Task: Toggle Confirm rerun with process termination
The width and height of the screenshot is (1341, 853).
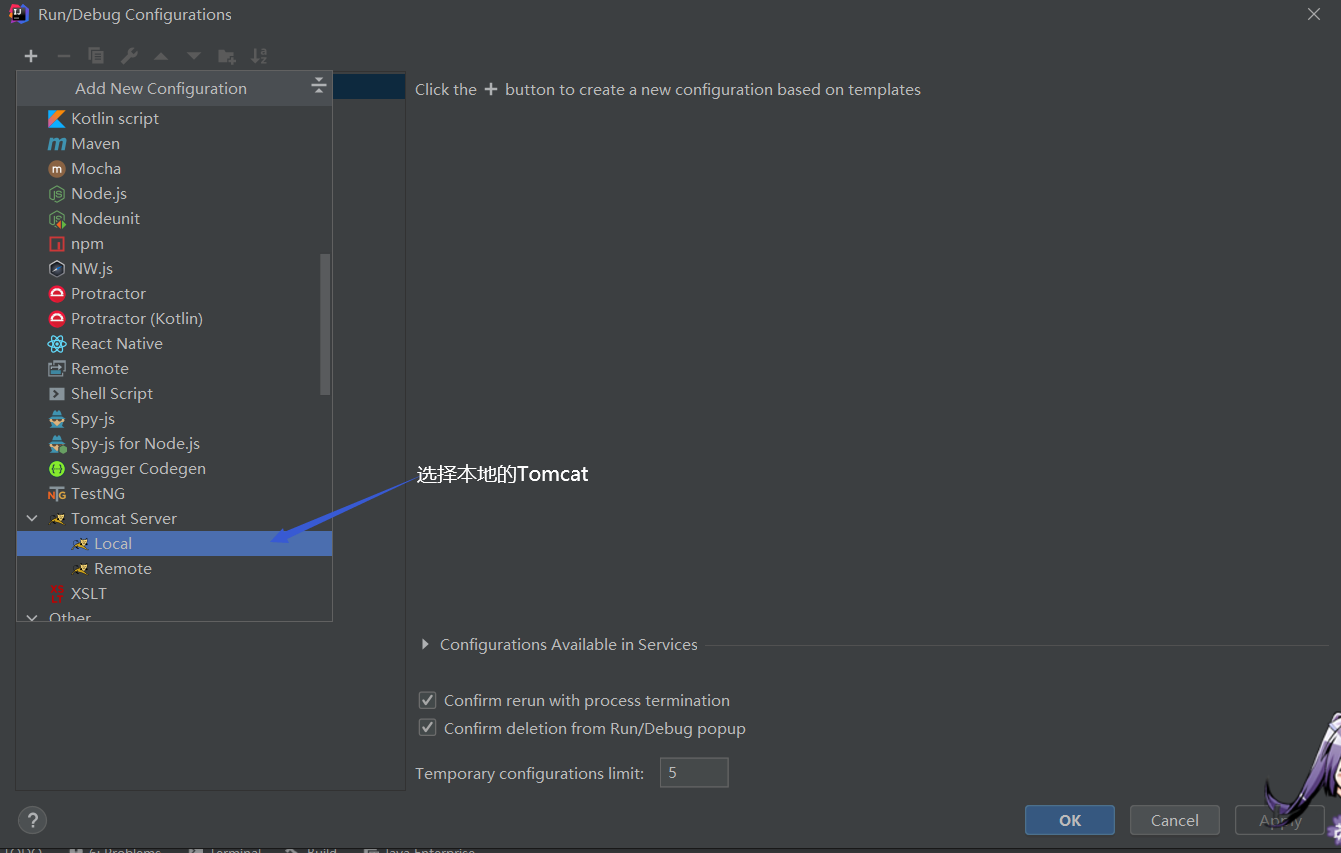Action: [428, 700]
